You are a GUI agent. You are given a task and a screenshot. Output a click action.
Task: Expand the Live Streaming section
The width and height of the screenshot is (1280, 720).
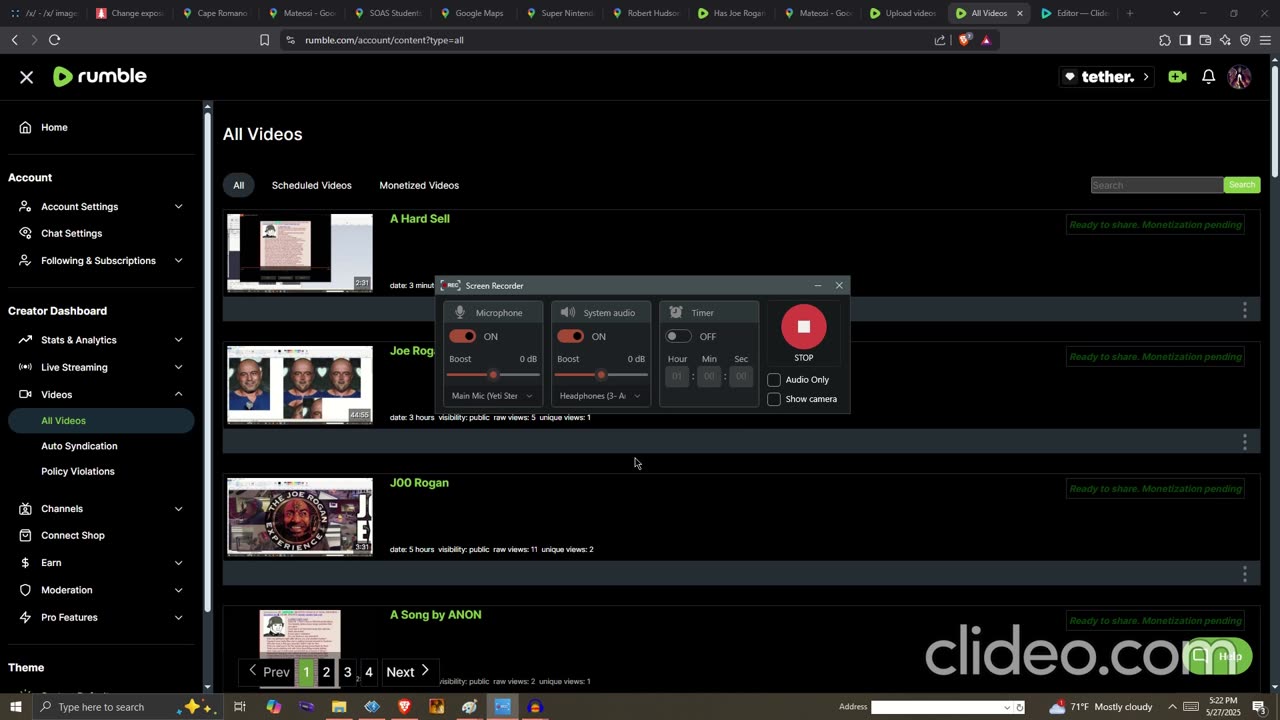[x=100, y=367]
